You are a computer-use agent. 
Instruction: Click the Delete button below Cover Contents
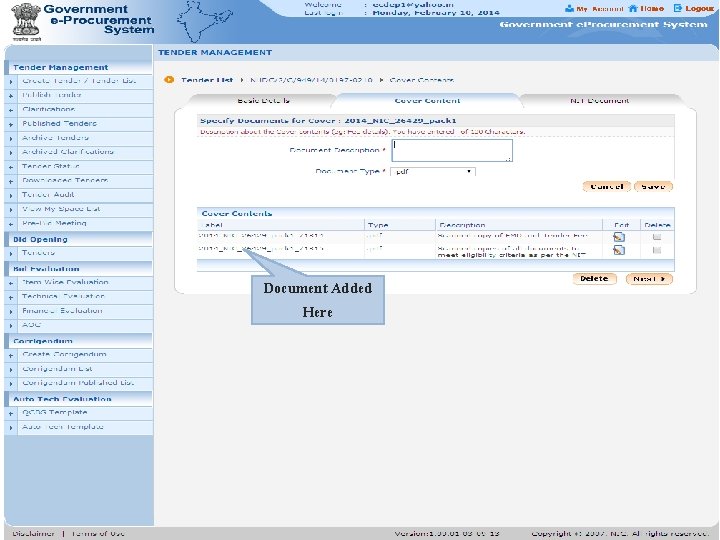[594, 279]
